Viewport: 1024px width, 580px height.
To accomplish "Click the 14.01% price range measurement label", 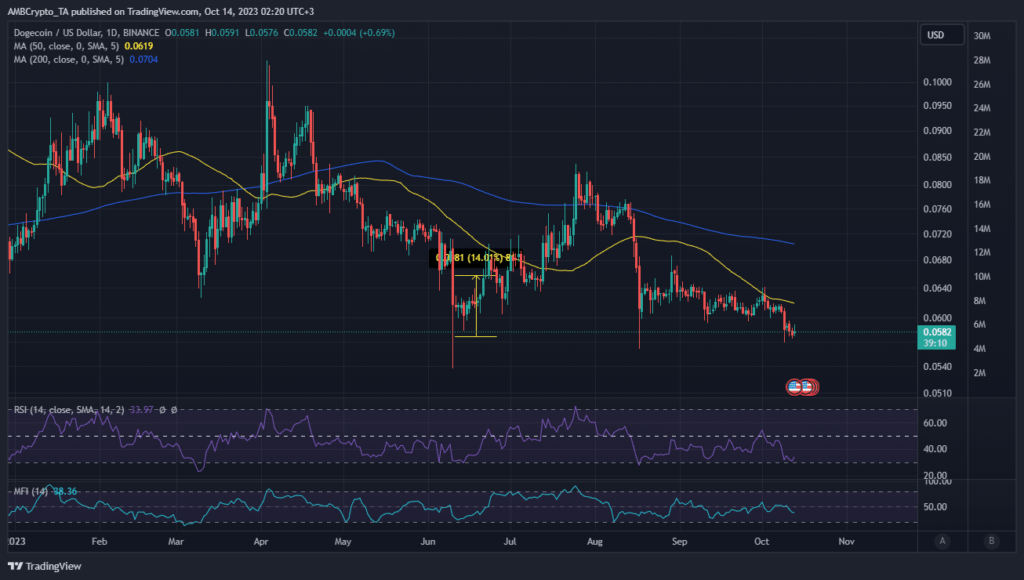I will [x=476, y=259].
